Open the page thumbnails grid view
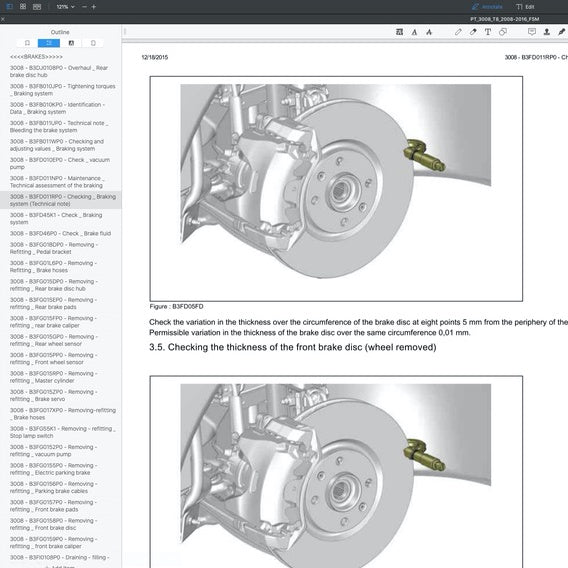 [x=23, y=7]
